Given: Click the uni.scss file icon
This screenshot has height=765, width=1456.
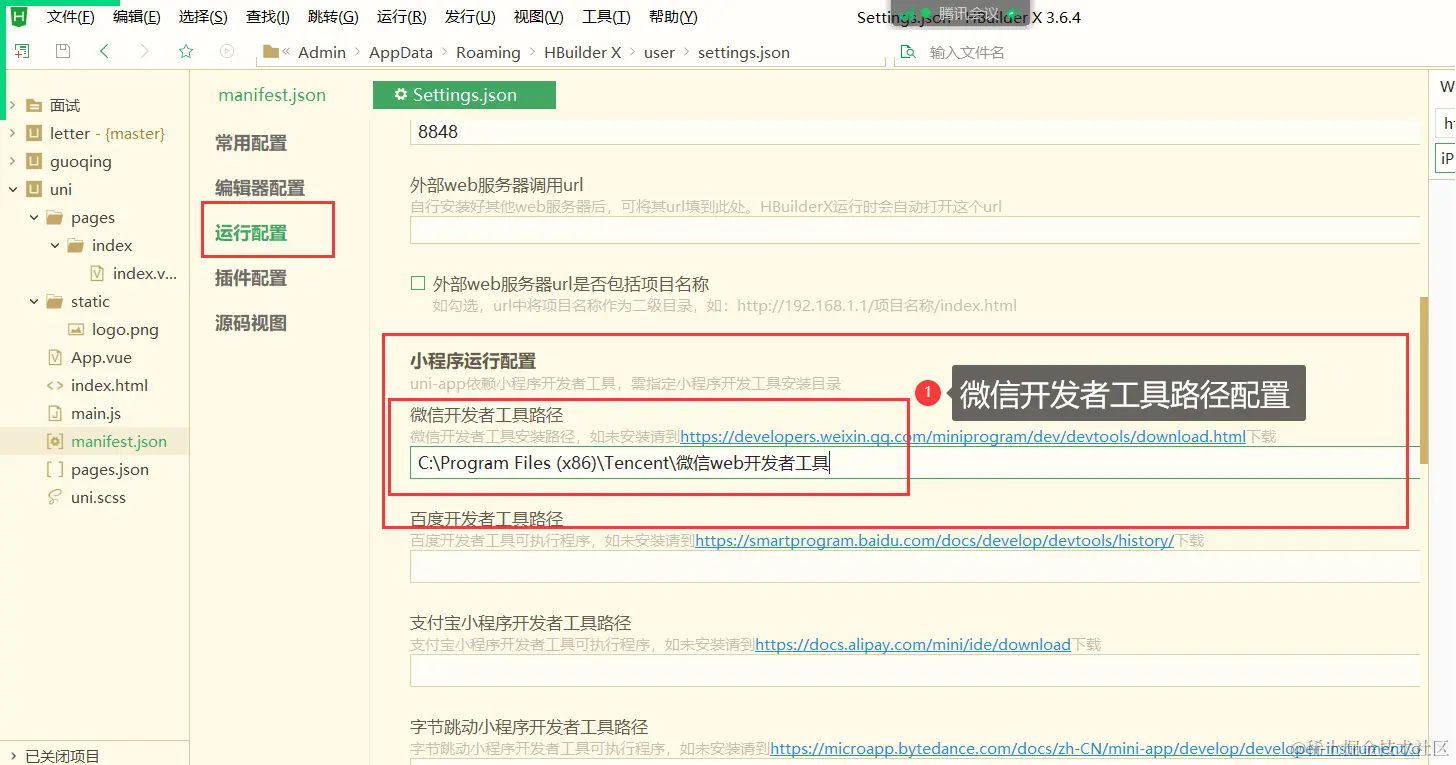Looking at the screenshot, I should pos(55,497).
